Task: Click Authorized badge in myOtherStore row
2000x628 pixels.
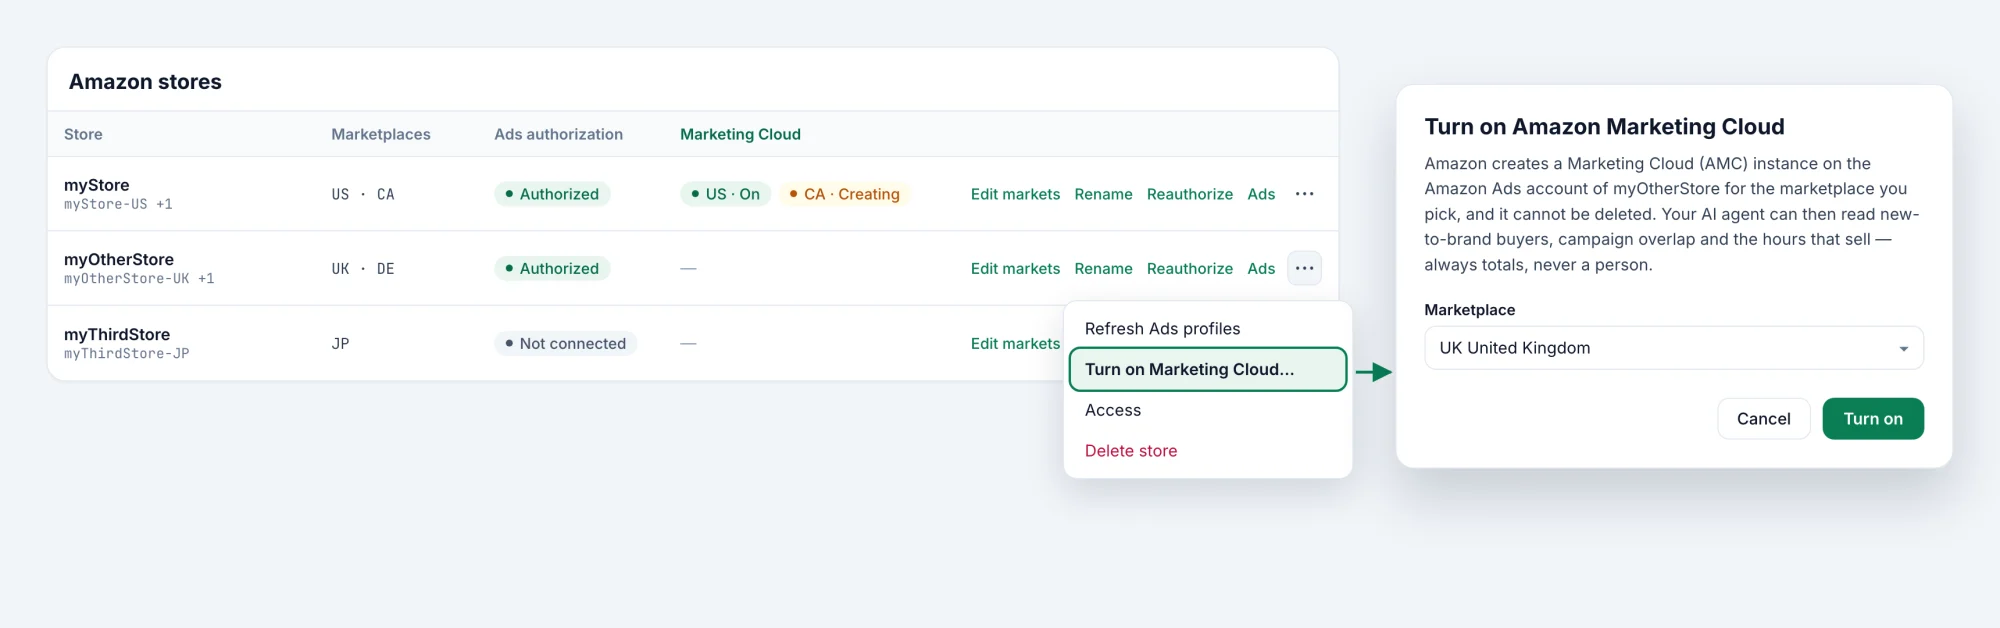Action: [x=552, y=268]
